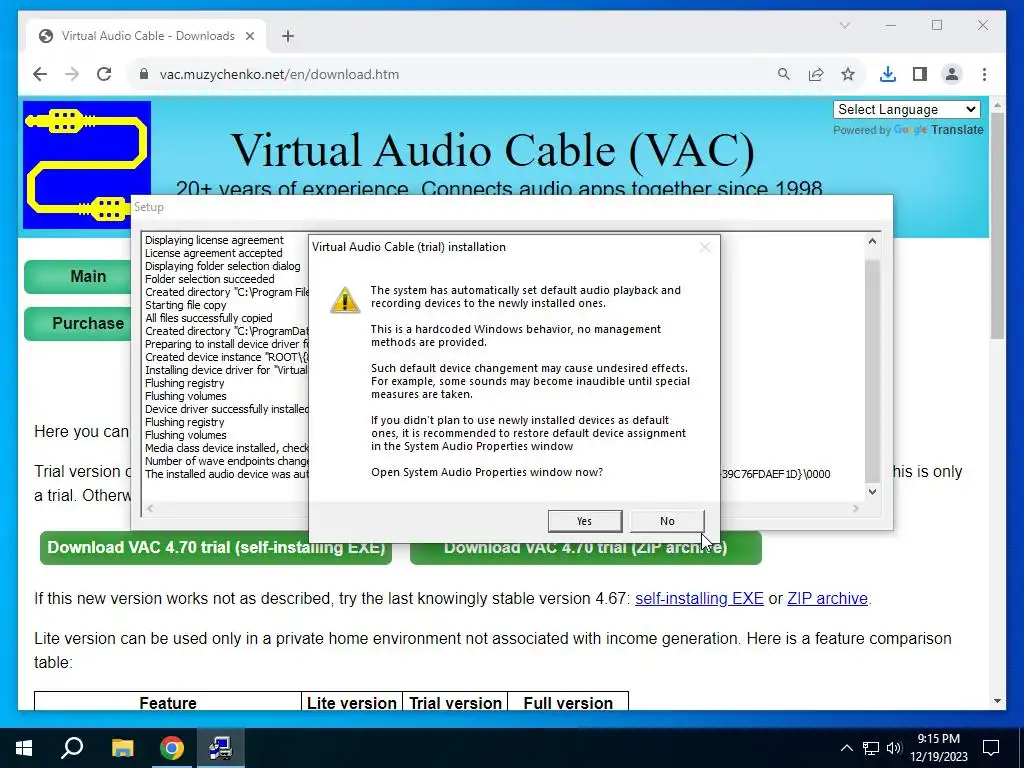
Task: Open a new browser tab
Action: [x=288, y=36]
